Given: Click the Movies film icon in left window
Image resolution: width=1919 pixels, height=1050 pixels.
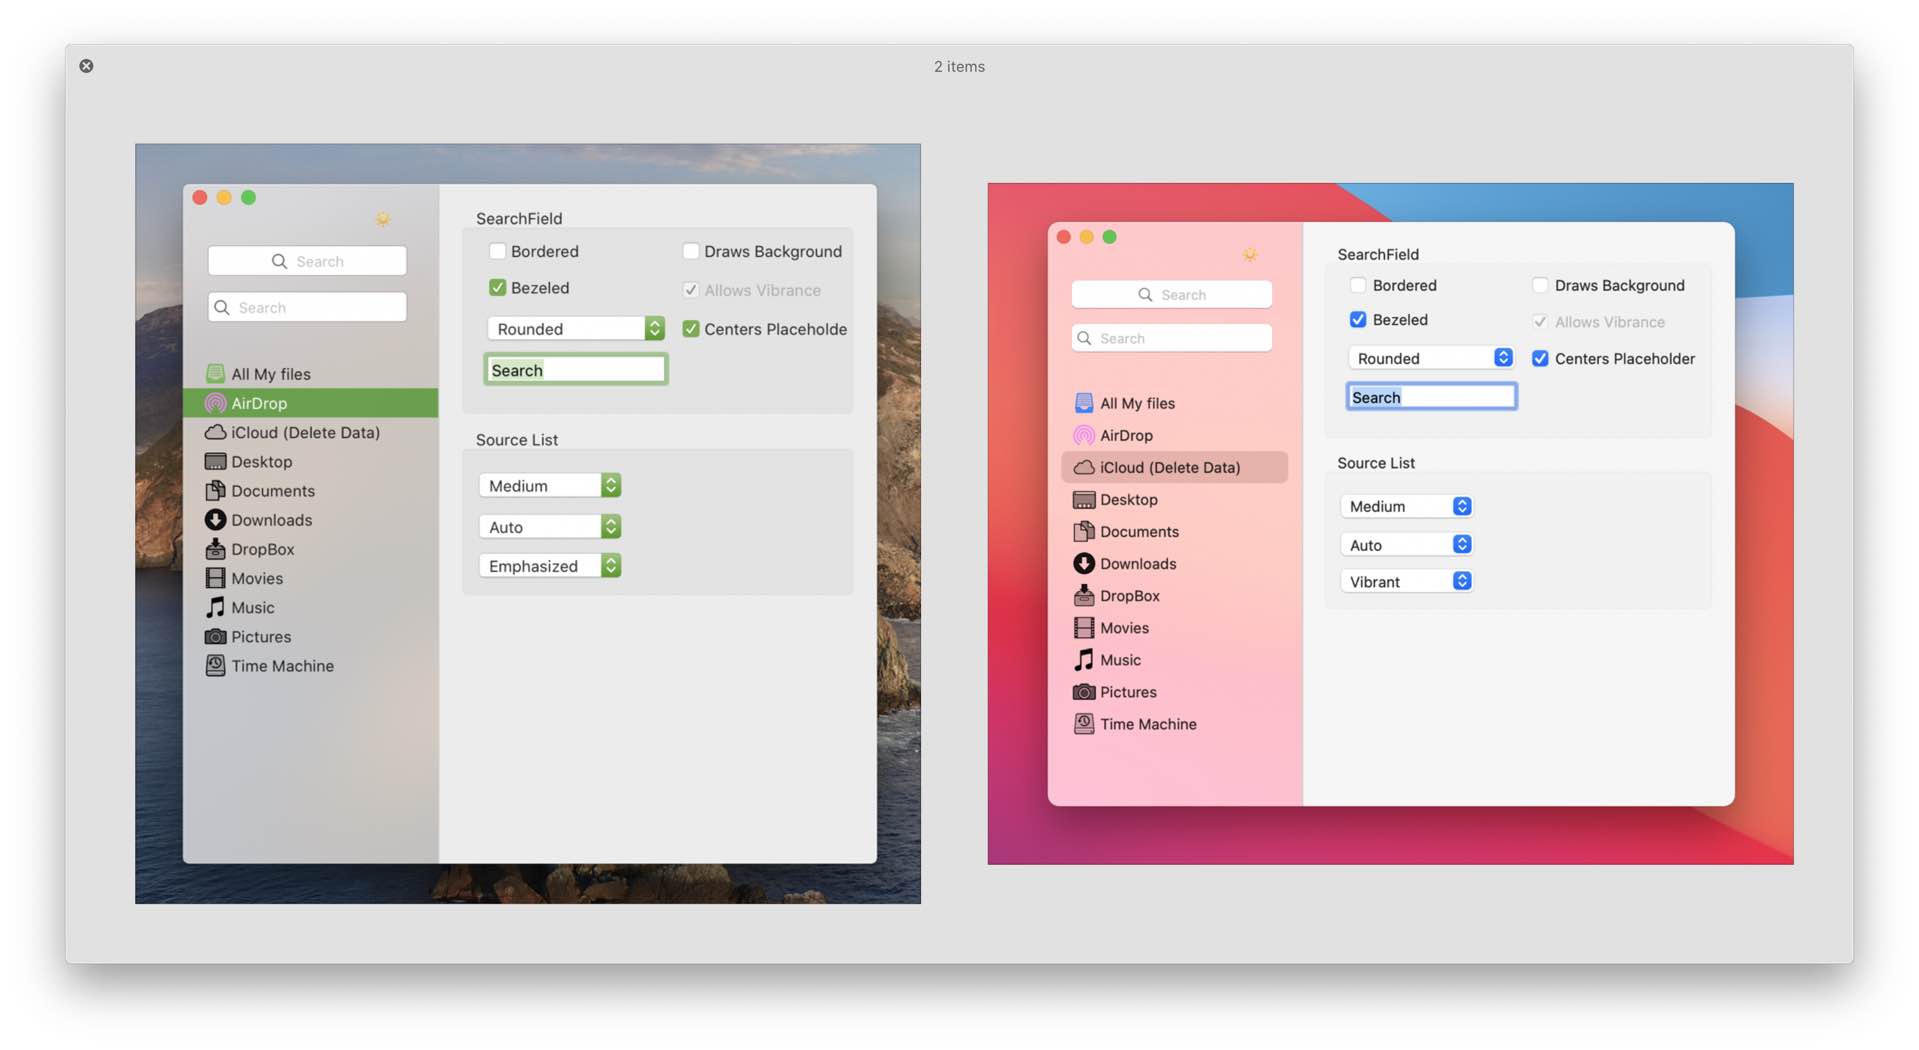Looking at the screenshot, I should (215, 578).
